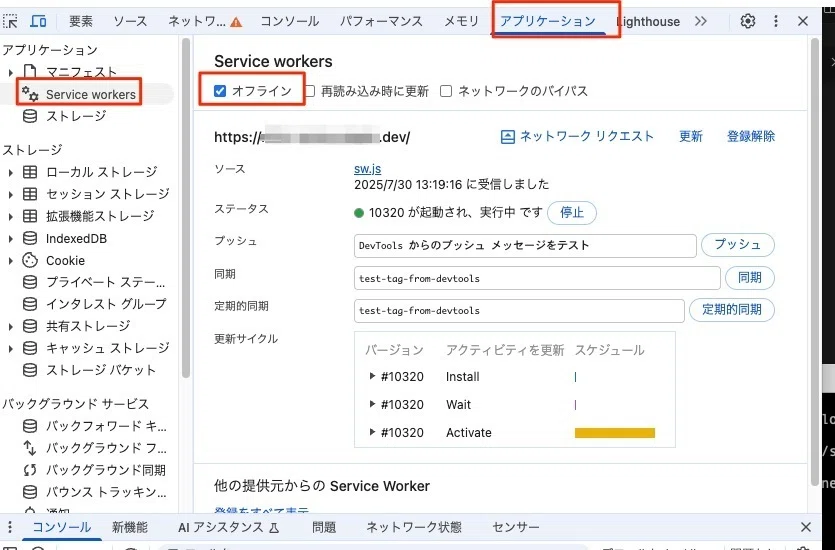Viewport: 835px width, 550px height.
Task: Switch to the 要素 tab
Action: point(81,21)
